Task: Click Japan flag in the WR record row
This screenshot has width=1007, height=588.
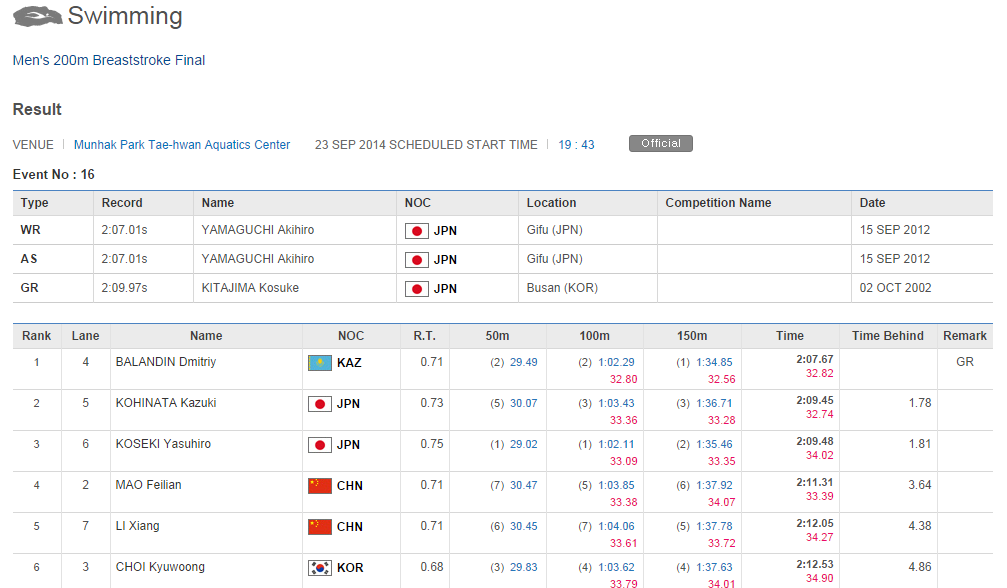Action: (x=416, y=231)
